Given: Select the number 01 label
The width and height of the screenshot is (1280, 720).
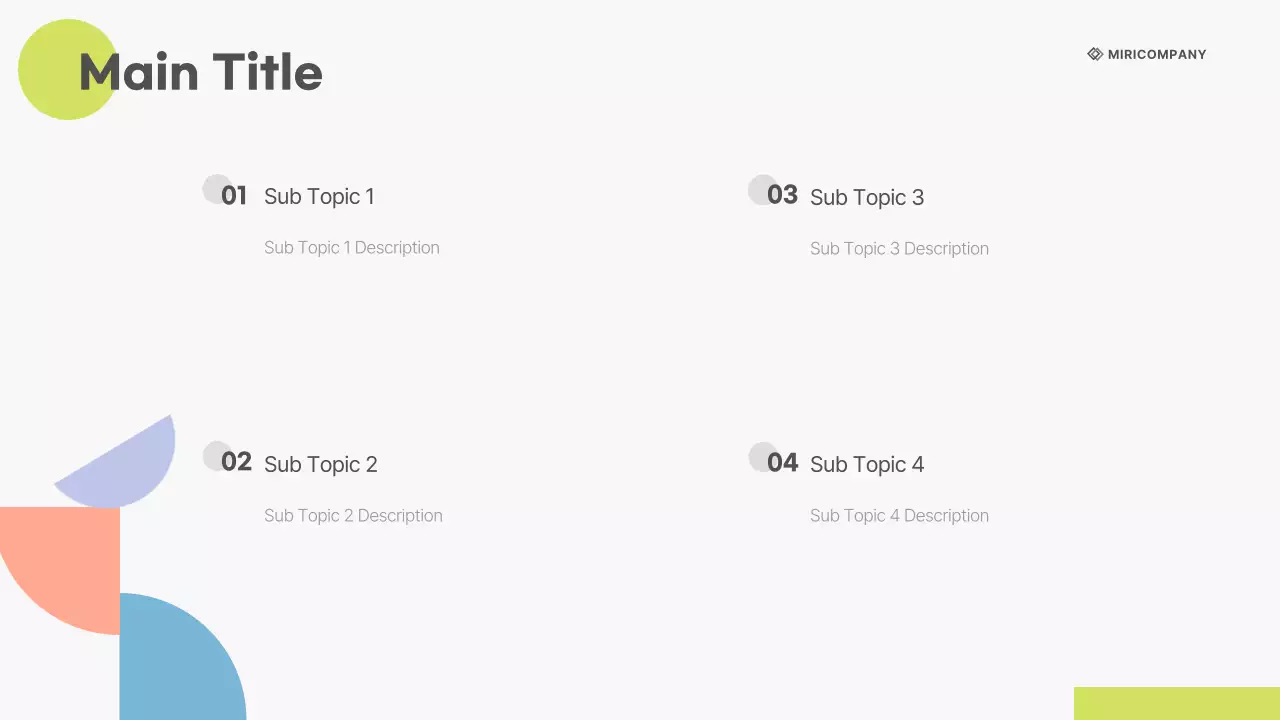Looking at the screenshot, I should click(234, 196).
